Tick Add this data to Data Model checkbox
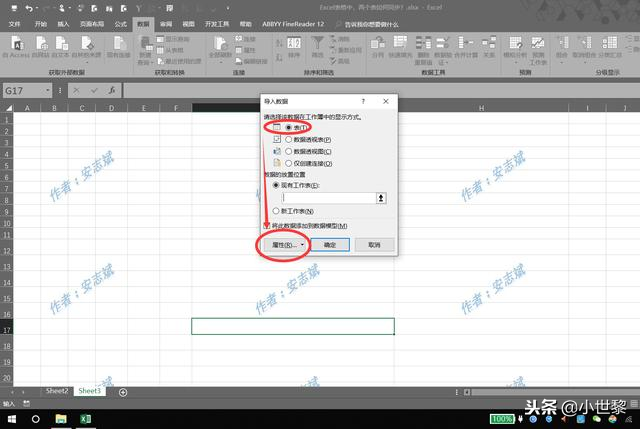This screenshot has width=640, height=429. tap(267, 226)
